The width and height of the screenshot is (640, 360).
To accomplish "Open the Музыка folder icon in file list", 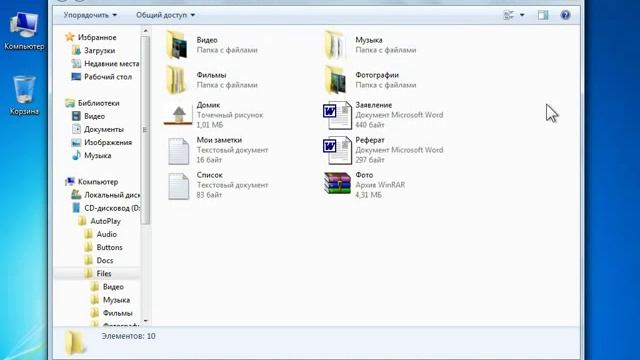I will click(x=336, y=45).
